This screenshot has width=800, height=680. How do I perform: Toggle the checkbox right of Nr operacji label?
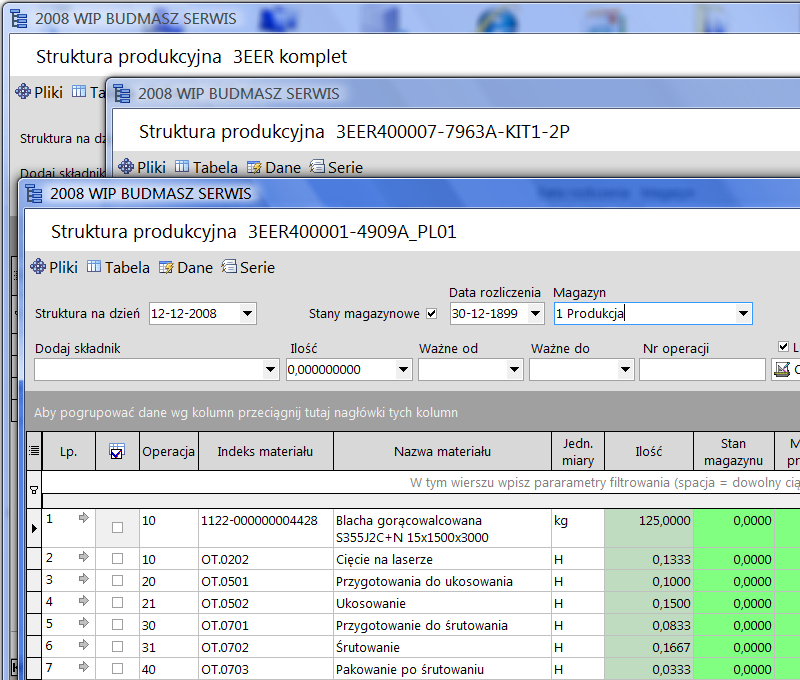coord(784,347)
